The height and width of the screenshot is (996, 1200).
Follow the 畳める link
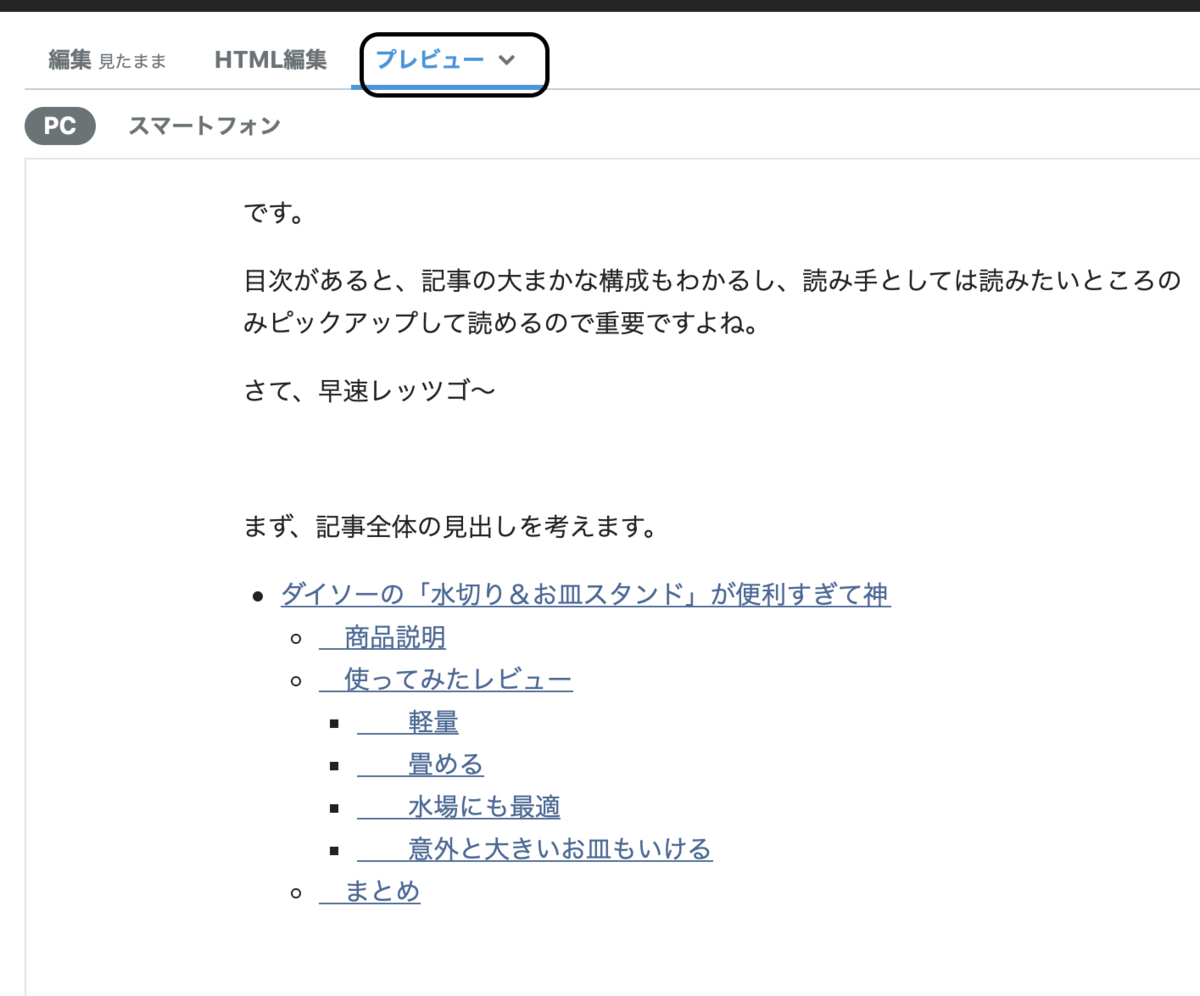click(441, 764)
